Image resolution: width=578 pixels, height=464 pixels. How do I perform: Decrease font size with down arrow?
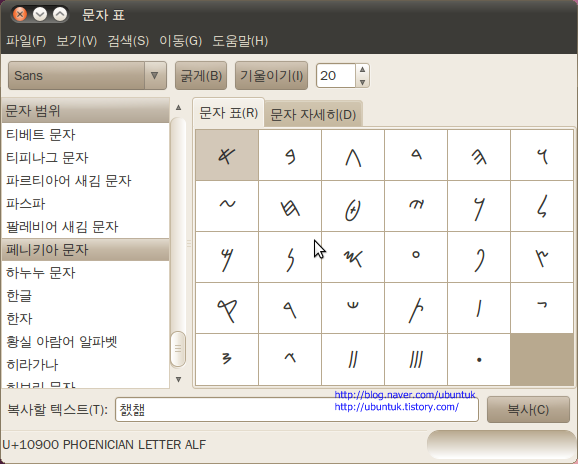point(362,82)
